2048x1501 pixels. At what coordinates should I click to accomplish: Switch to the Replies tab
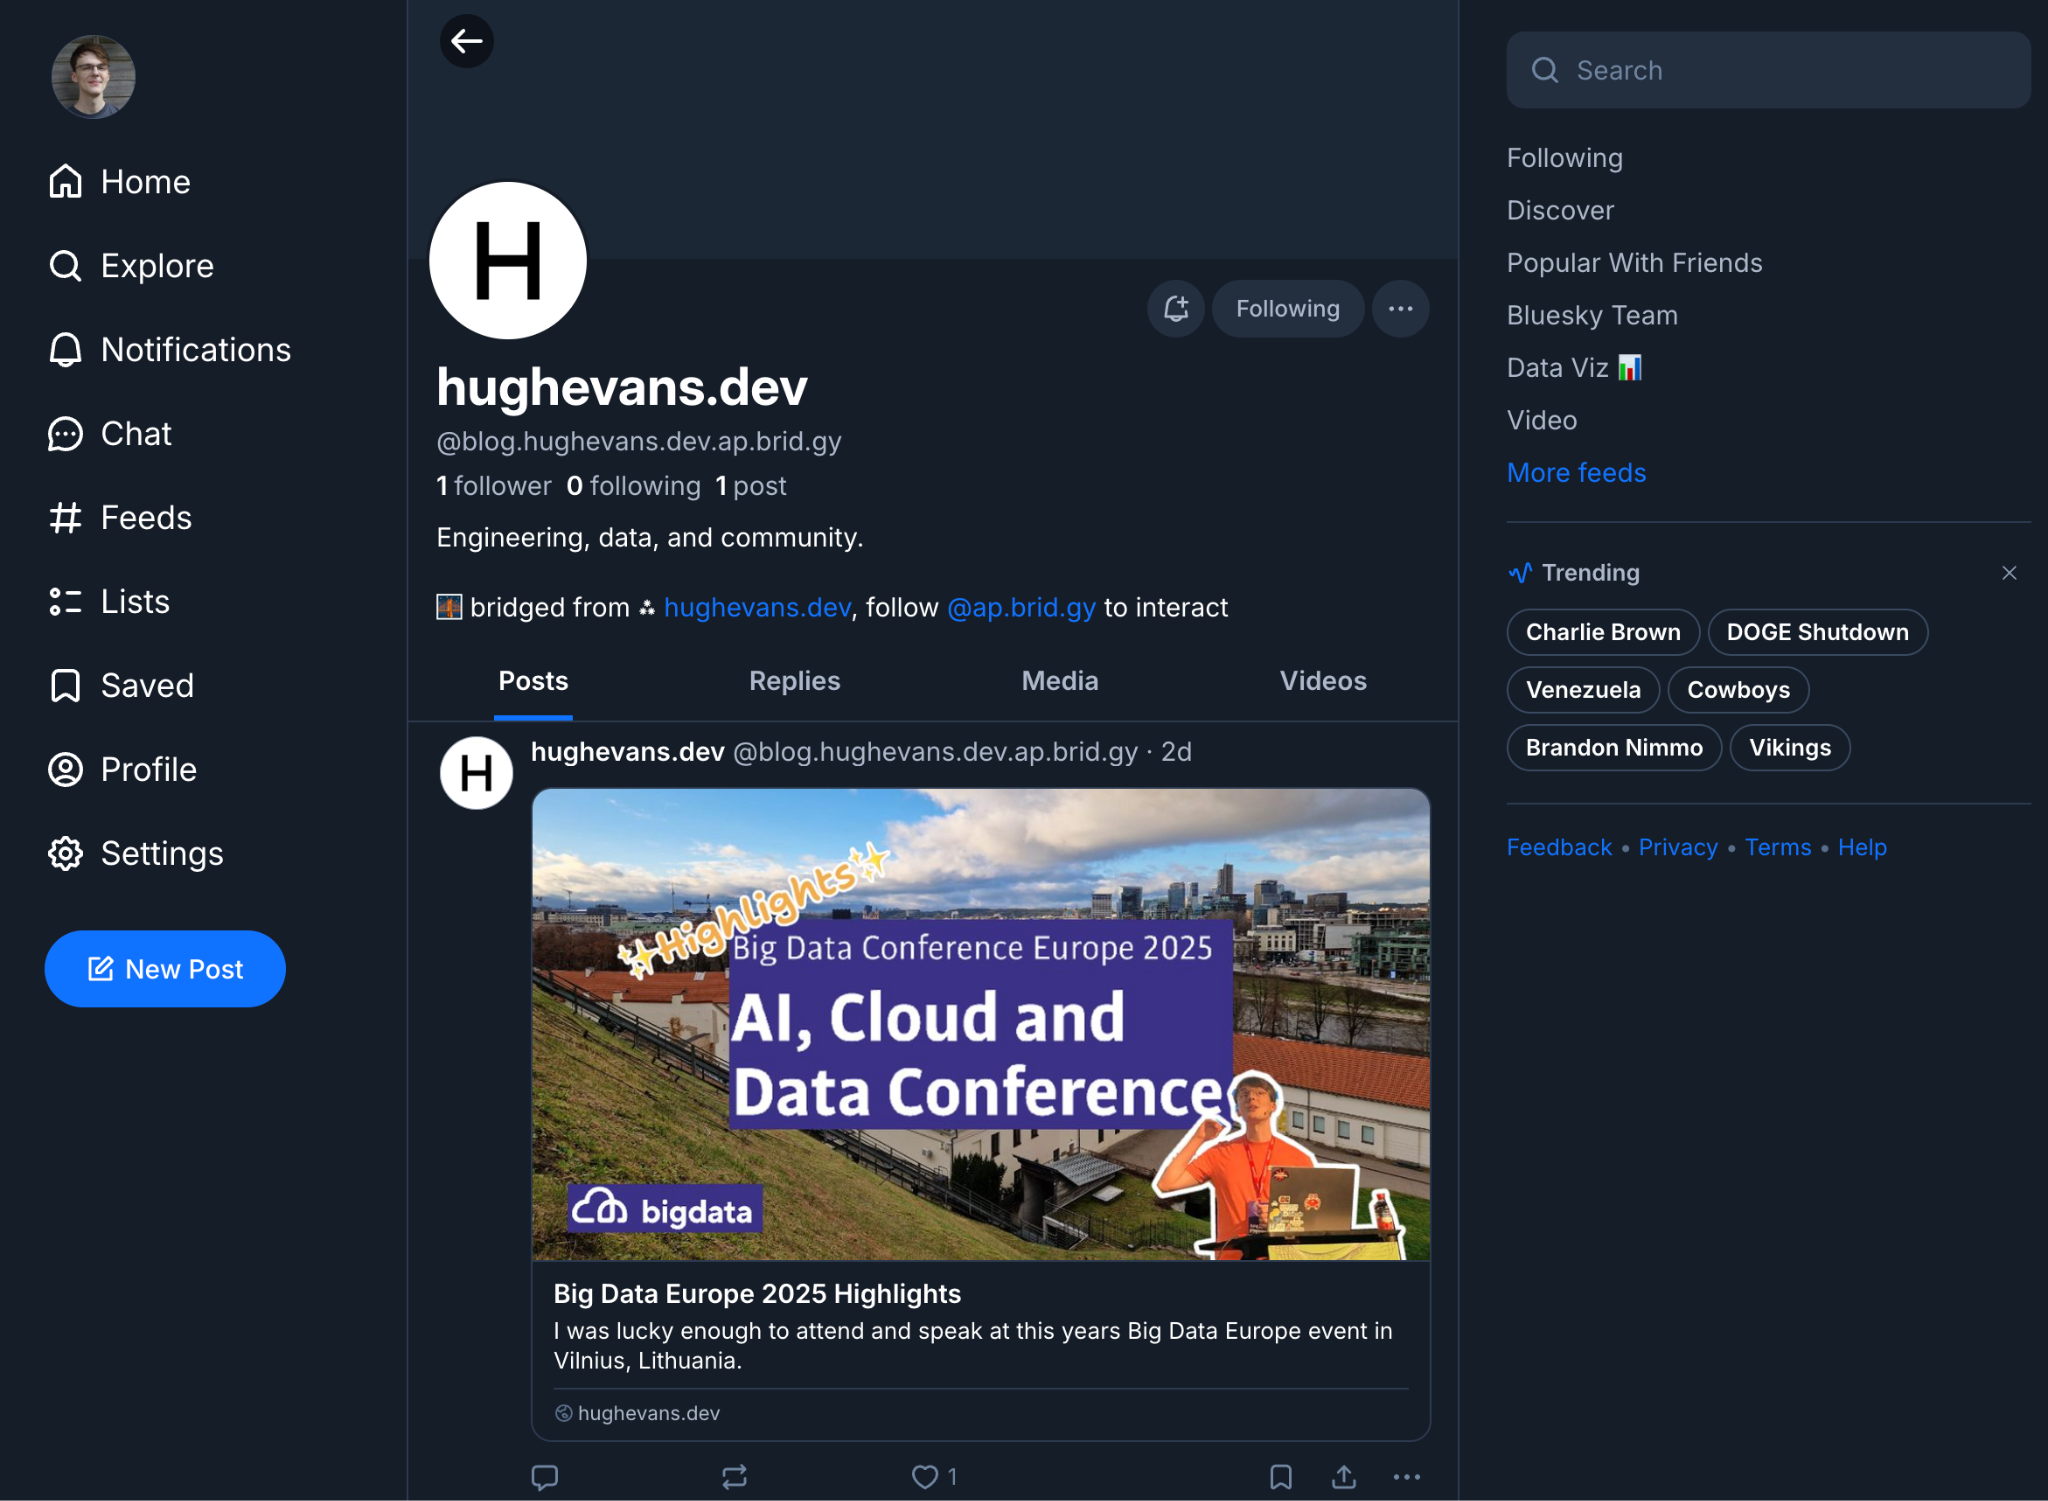(x=794, y=681)
